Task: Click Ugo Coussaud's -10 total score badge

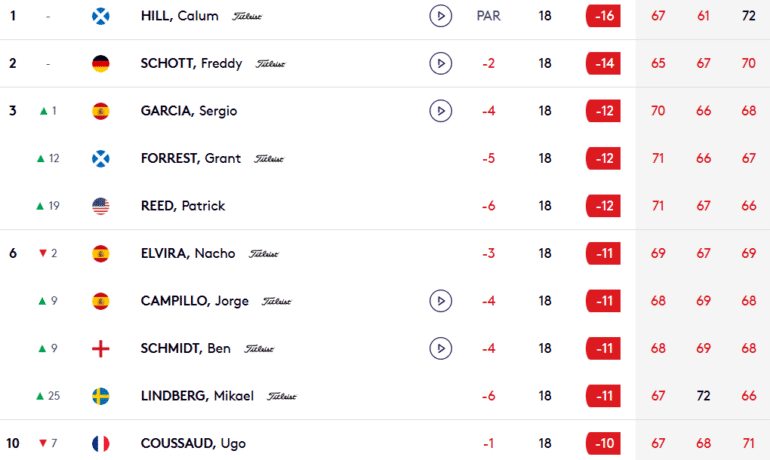Action: coord(603,443)
